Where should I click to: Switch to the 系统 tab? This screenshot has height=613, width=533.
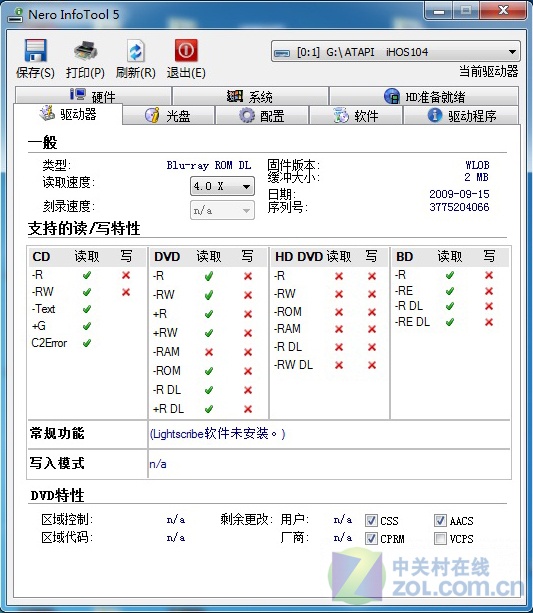[250, 96]
